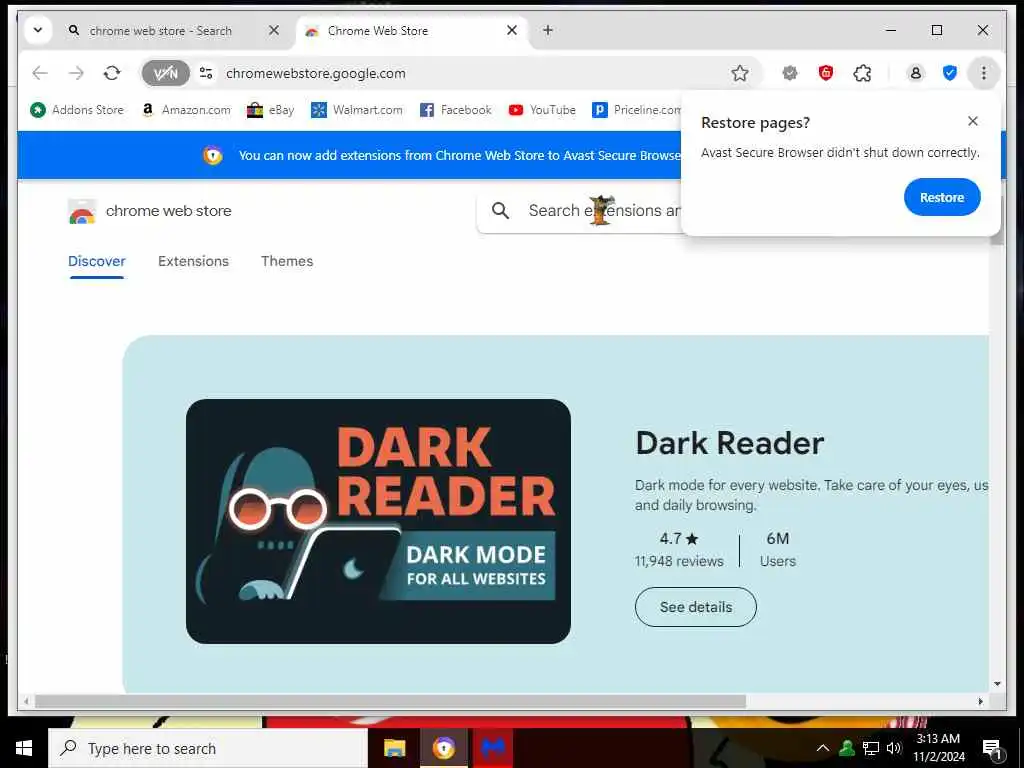Click the magnifier icon in store search

coord(500,210)
